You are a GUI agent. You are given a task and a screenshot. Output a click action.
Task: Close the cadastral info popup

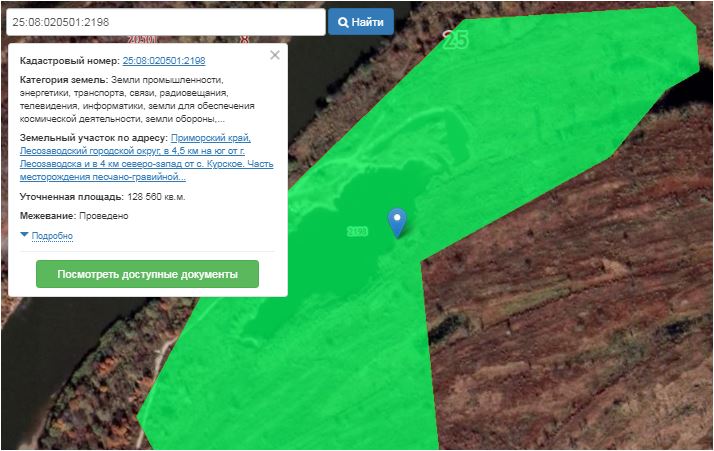(x=275, y=56)
